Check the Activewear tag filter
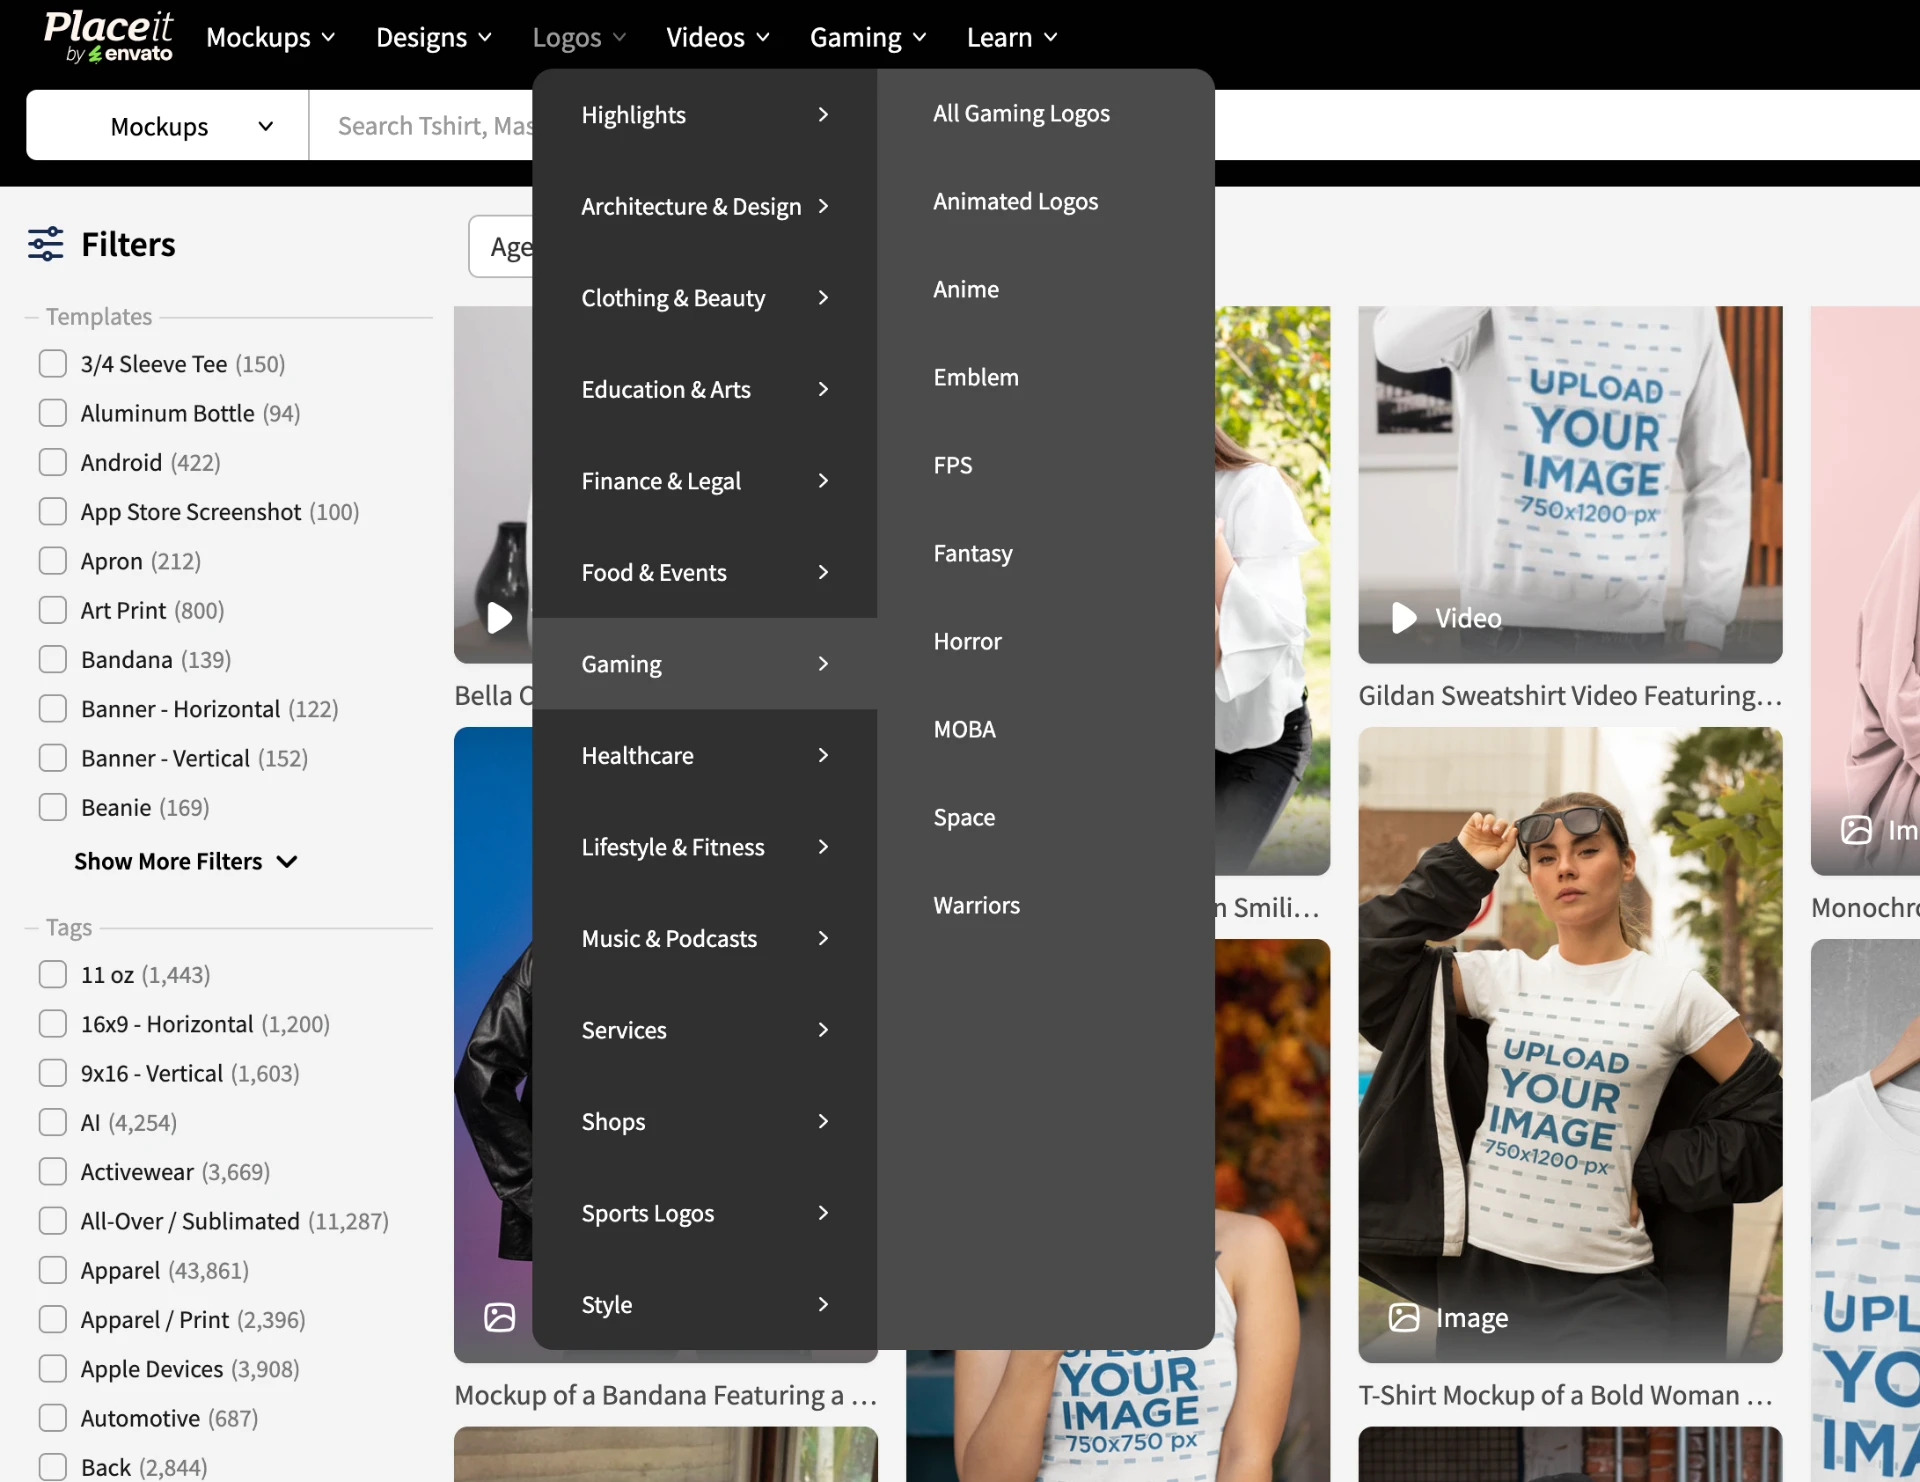Image resolution: width=1920 pixels, height=1482 pixels. coord(53,1172)
